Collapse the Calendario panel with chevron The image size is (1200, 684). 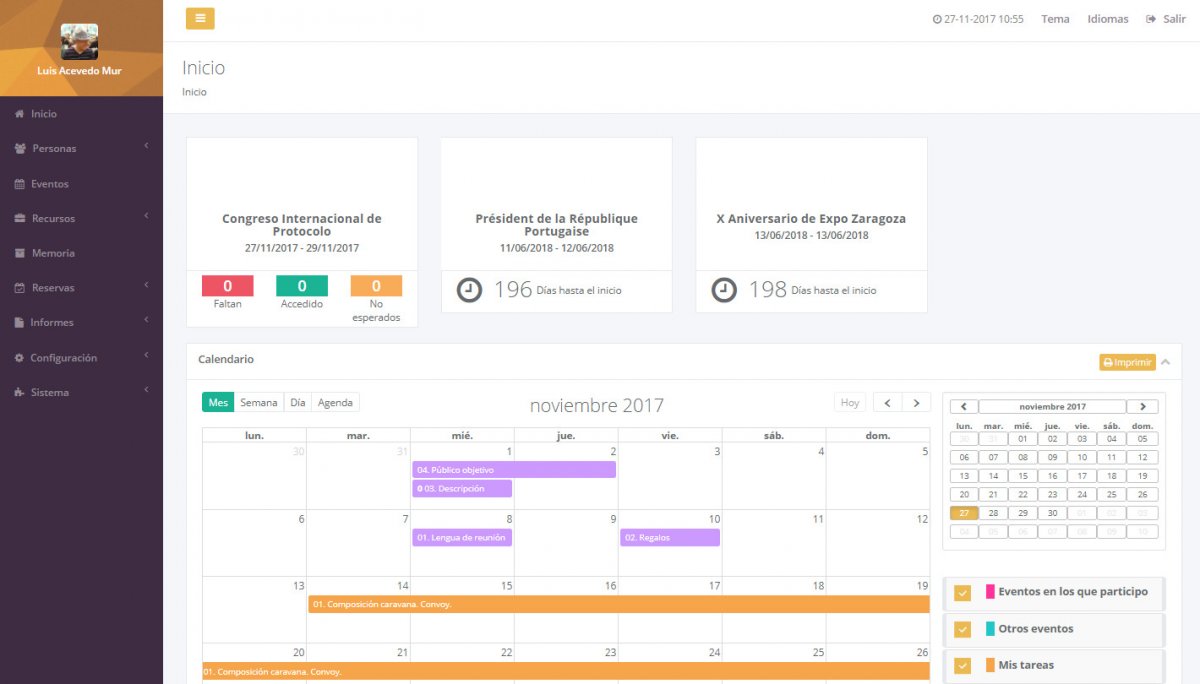pos(1166,362)
